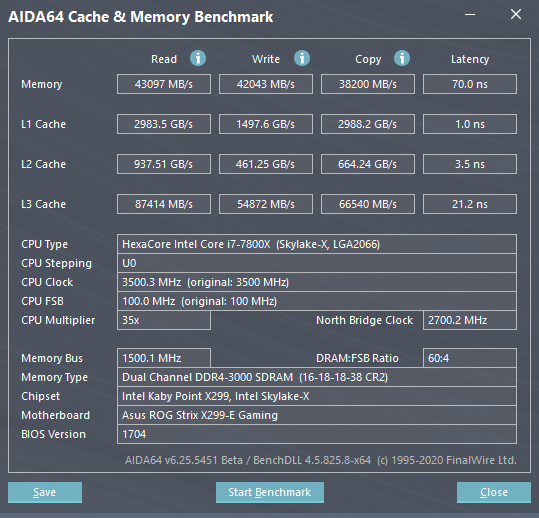This screenshot has height=518, width=539.
Task: Click the info icon next to Copy
Action: [x=402, y=58]
